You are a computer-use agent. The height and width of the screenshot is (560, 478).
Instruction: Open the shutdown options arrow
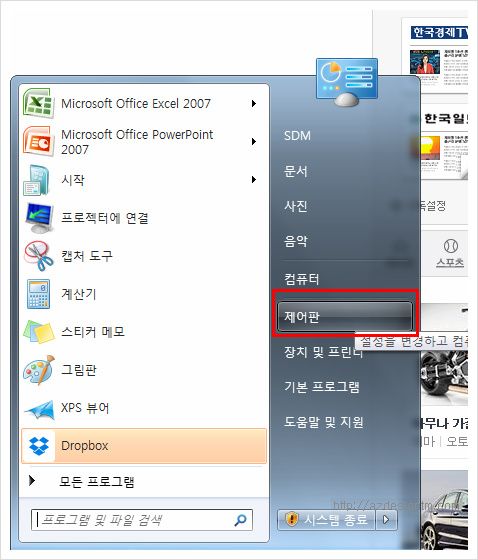point(386,519)
